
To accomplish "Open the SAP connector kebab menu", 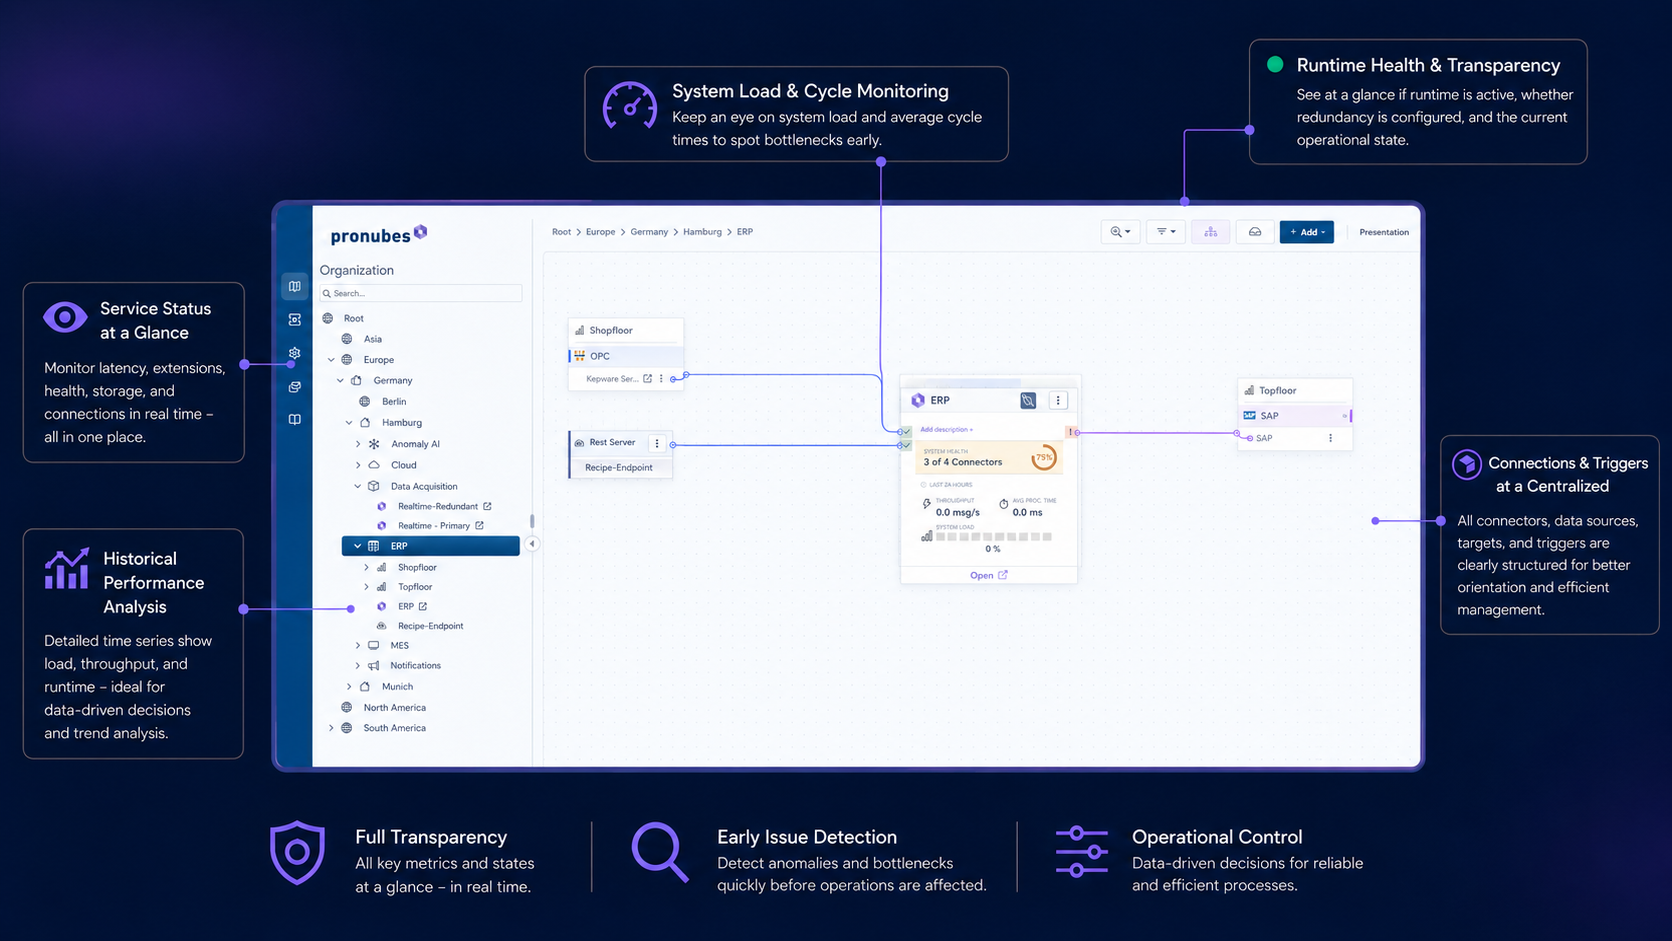I will pyautogui.click(x=1330, y=438).
